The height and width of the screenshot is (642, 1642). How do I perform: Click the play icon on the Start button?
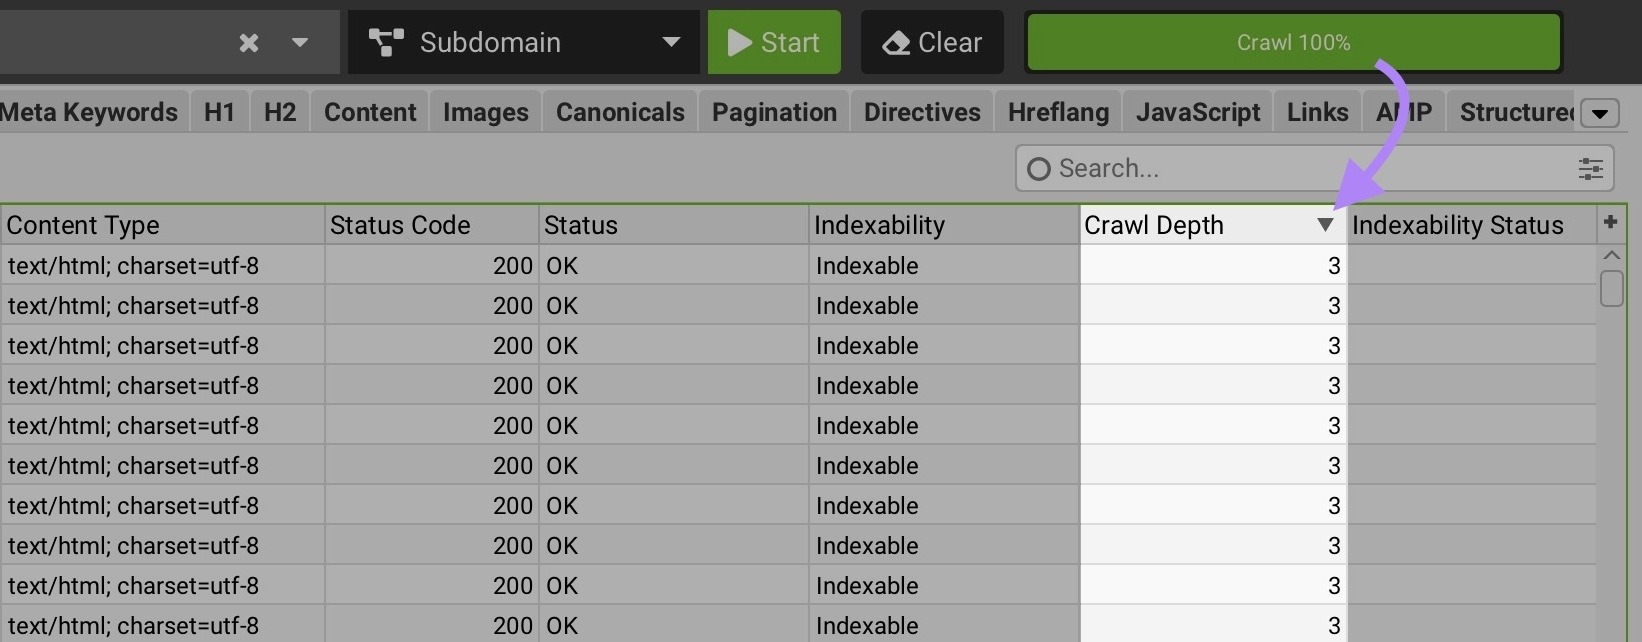click(741, 42)
